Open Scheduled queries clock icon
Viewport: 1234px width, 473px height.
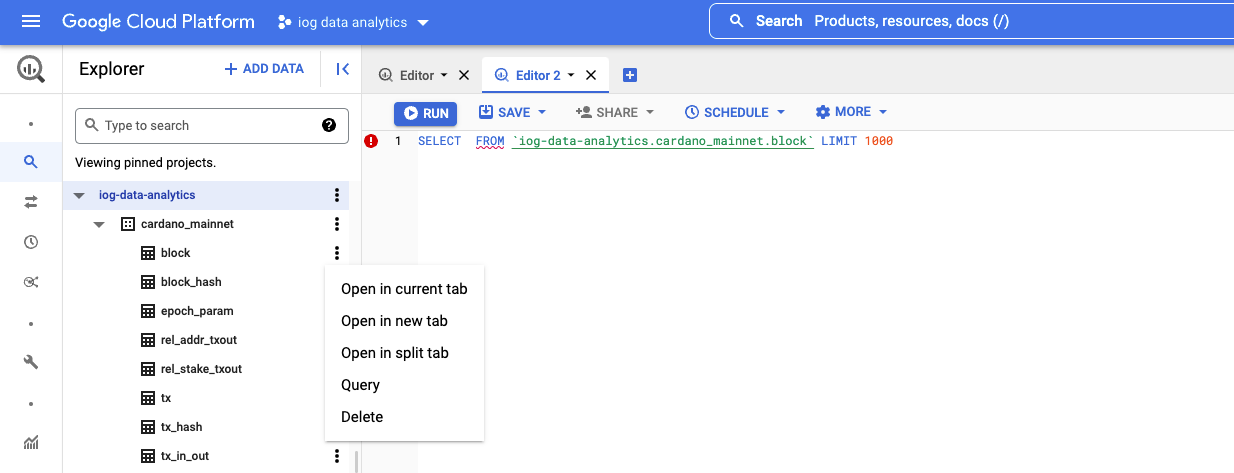31,242
